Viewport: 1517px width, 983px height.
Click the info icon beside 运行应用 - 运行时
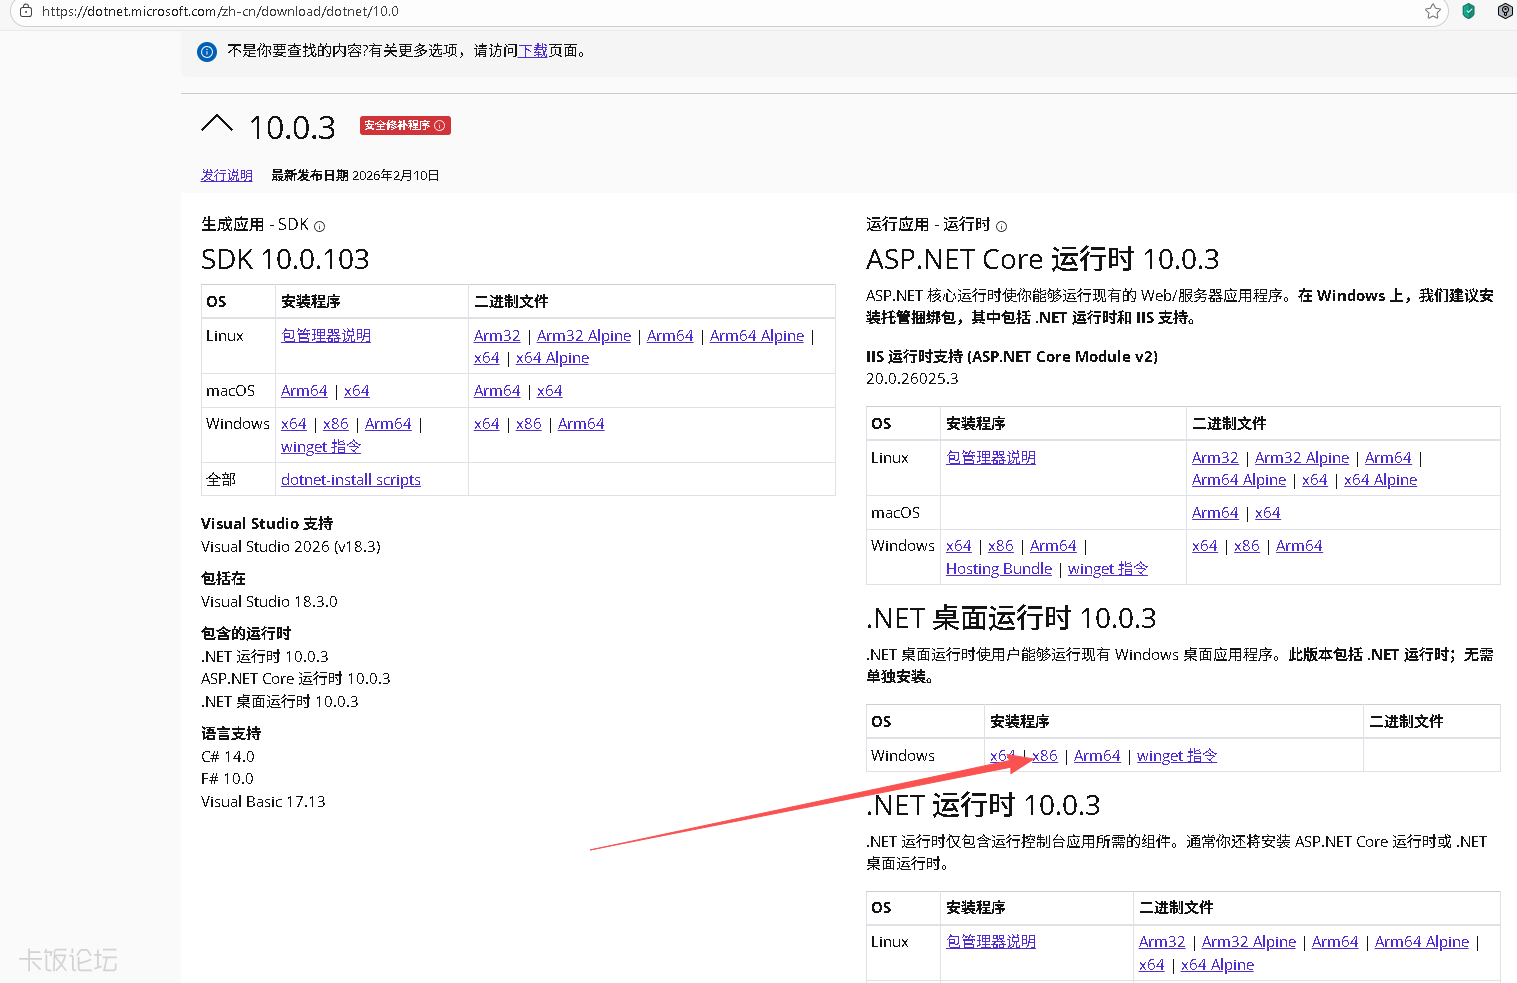(x=1001, y=226)
